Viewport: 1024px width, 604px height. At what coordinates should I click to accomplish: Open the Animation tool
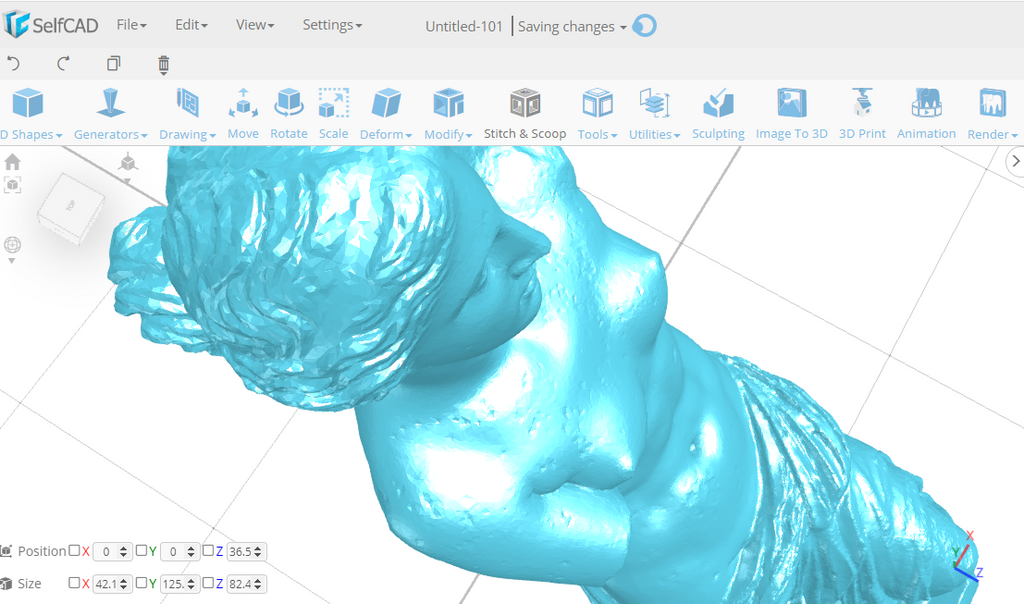click(926, 114)
